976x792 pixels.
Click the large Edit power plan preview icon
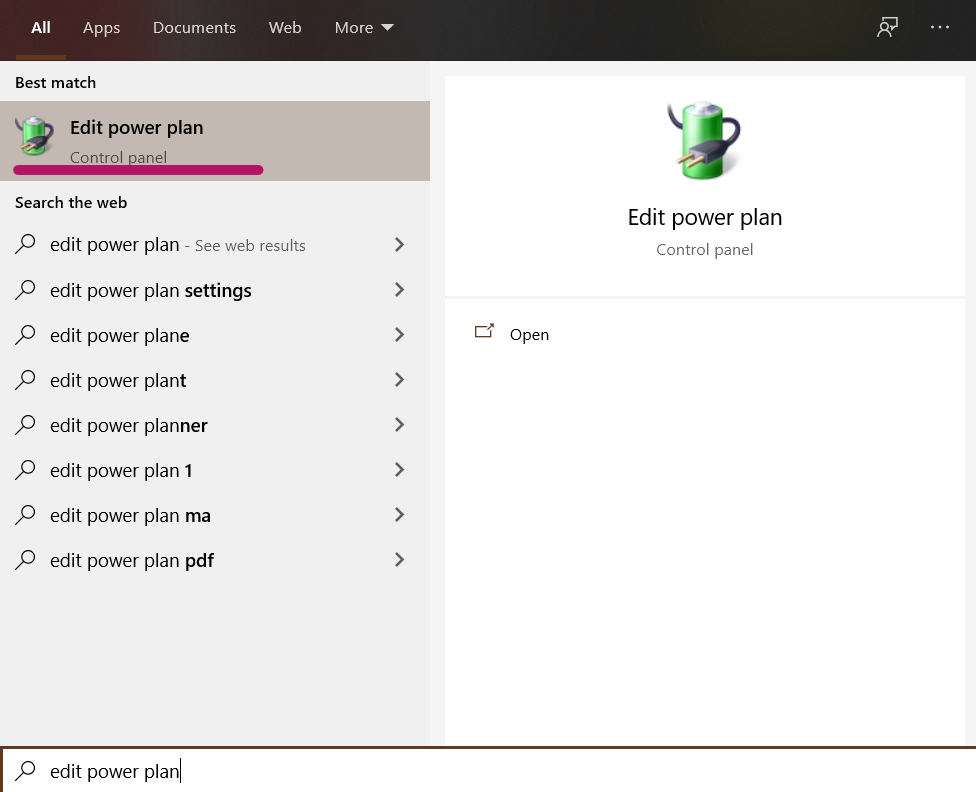click(x=704, y=140)
